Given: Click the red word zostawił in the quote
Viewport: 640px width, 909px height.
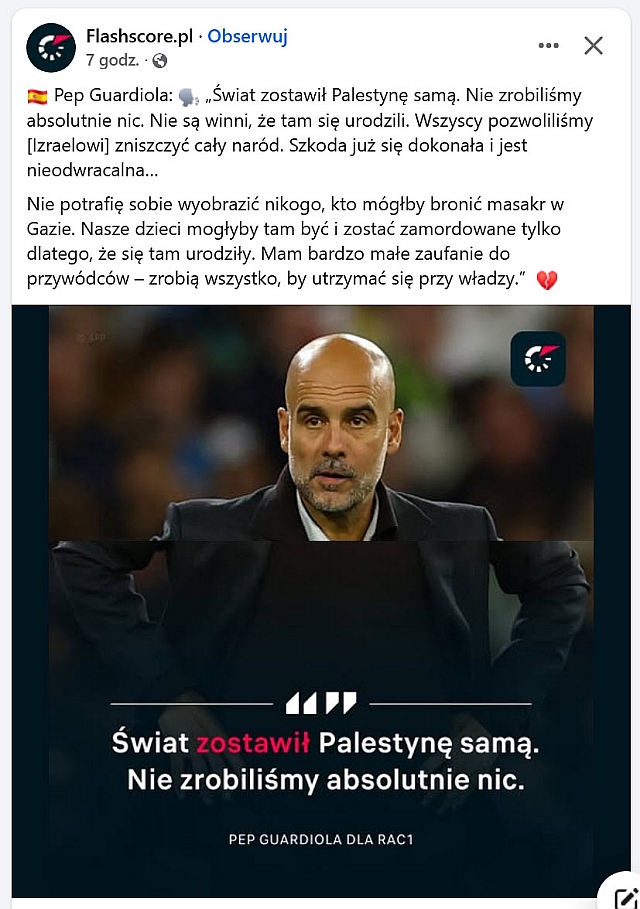Looking at the screenshot, I should point(253,743).
